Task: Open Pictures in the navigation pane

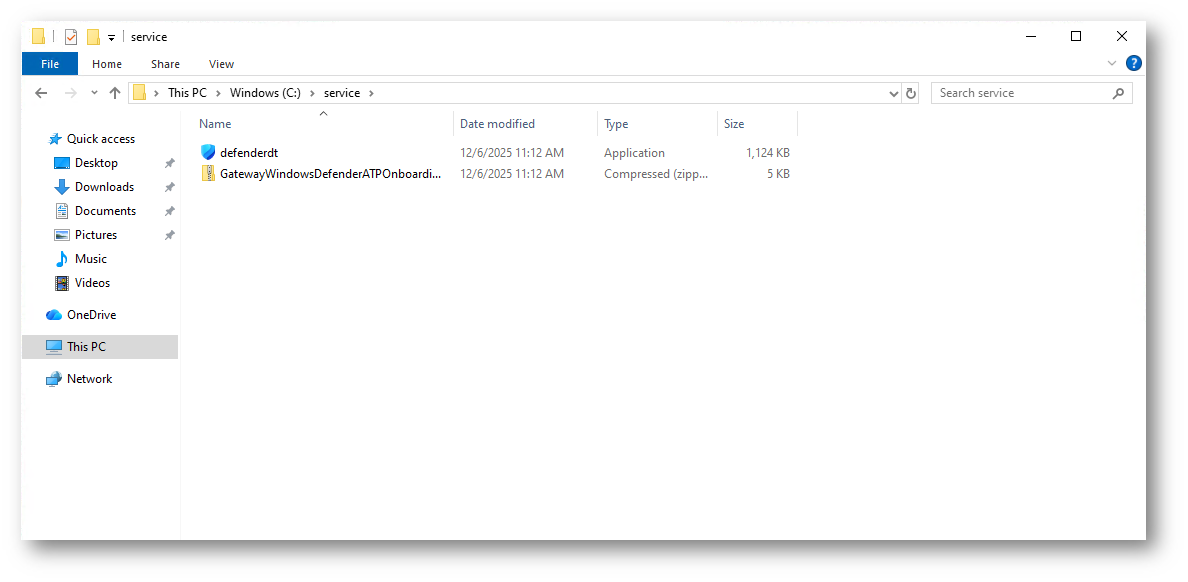Action: click(96, 235)
